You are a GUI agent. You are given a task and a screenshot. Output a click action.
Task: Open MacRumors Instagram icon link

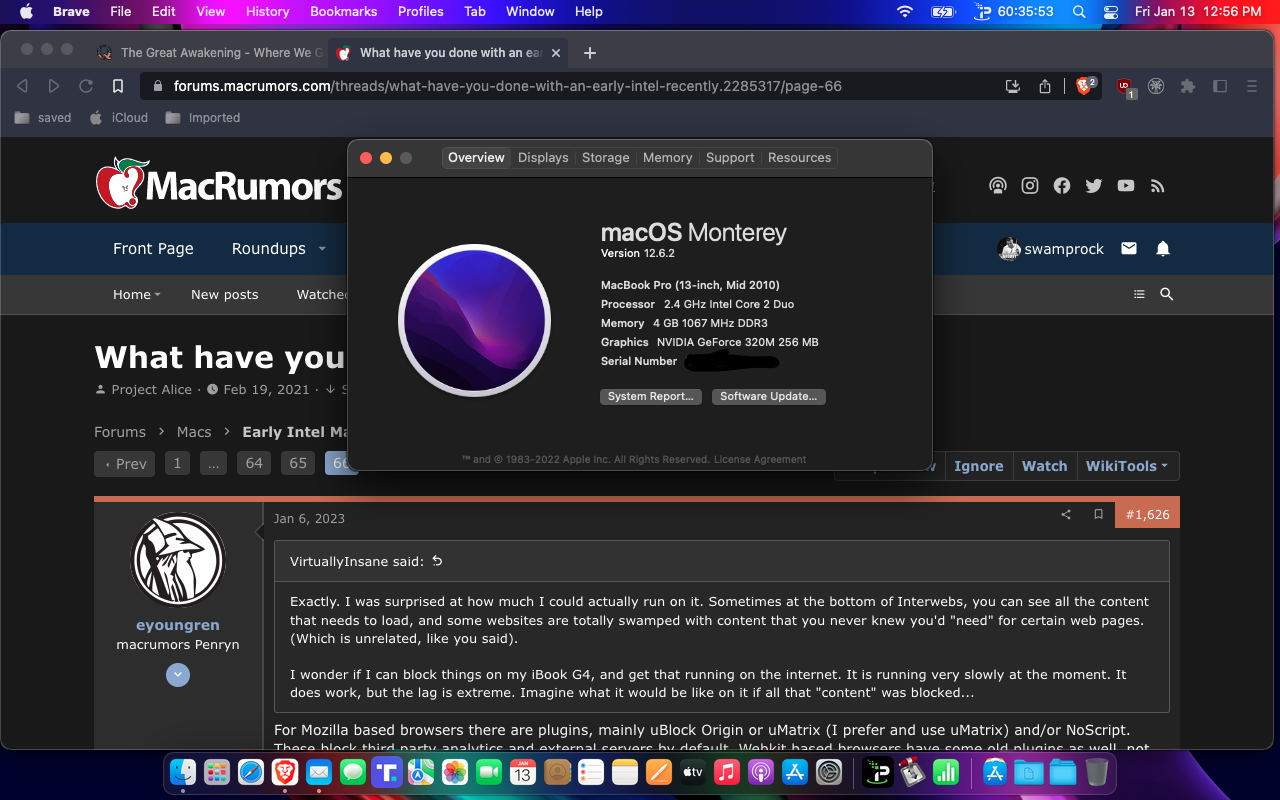1030,185
